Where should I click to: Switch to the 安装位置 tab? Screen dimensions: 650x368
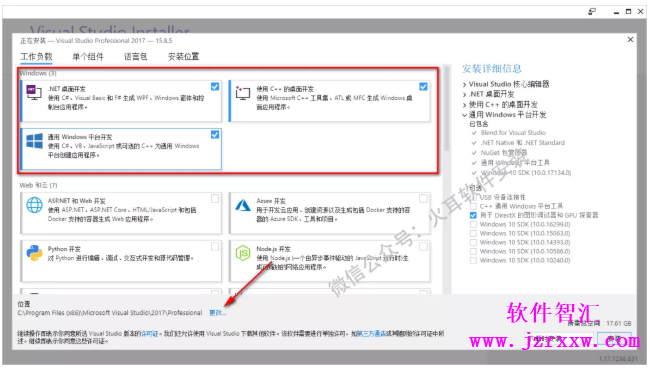click(x=183, y=56)
